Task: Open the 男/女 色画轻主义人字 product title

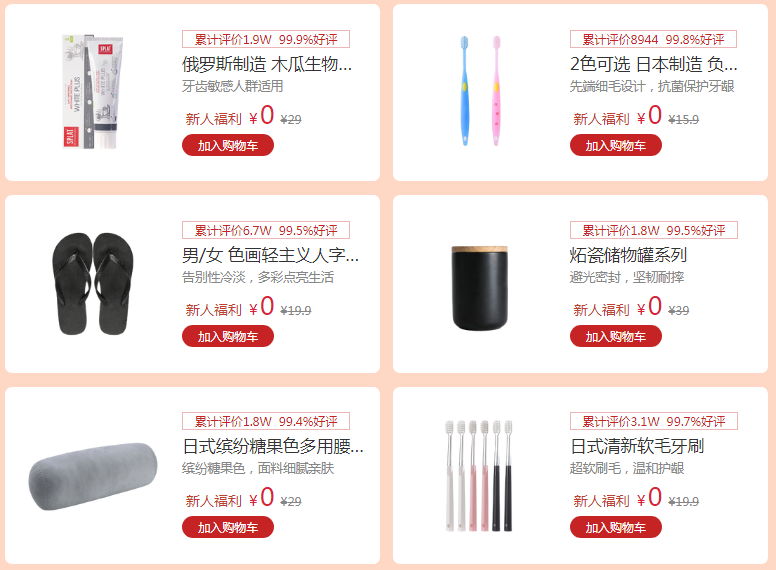Action: point(270,255)
